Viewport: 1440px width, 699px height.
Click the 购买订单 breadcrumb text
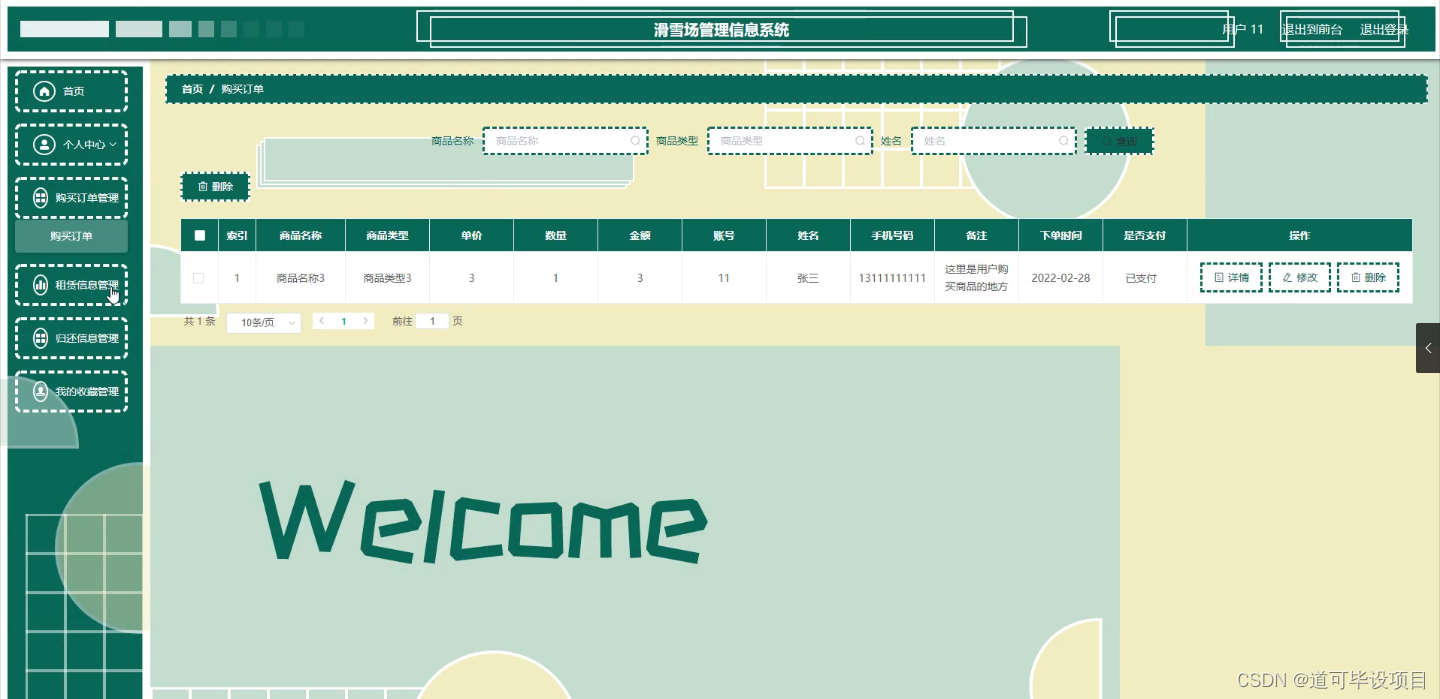[x=242, y=89]
